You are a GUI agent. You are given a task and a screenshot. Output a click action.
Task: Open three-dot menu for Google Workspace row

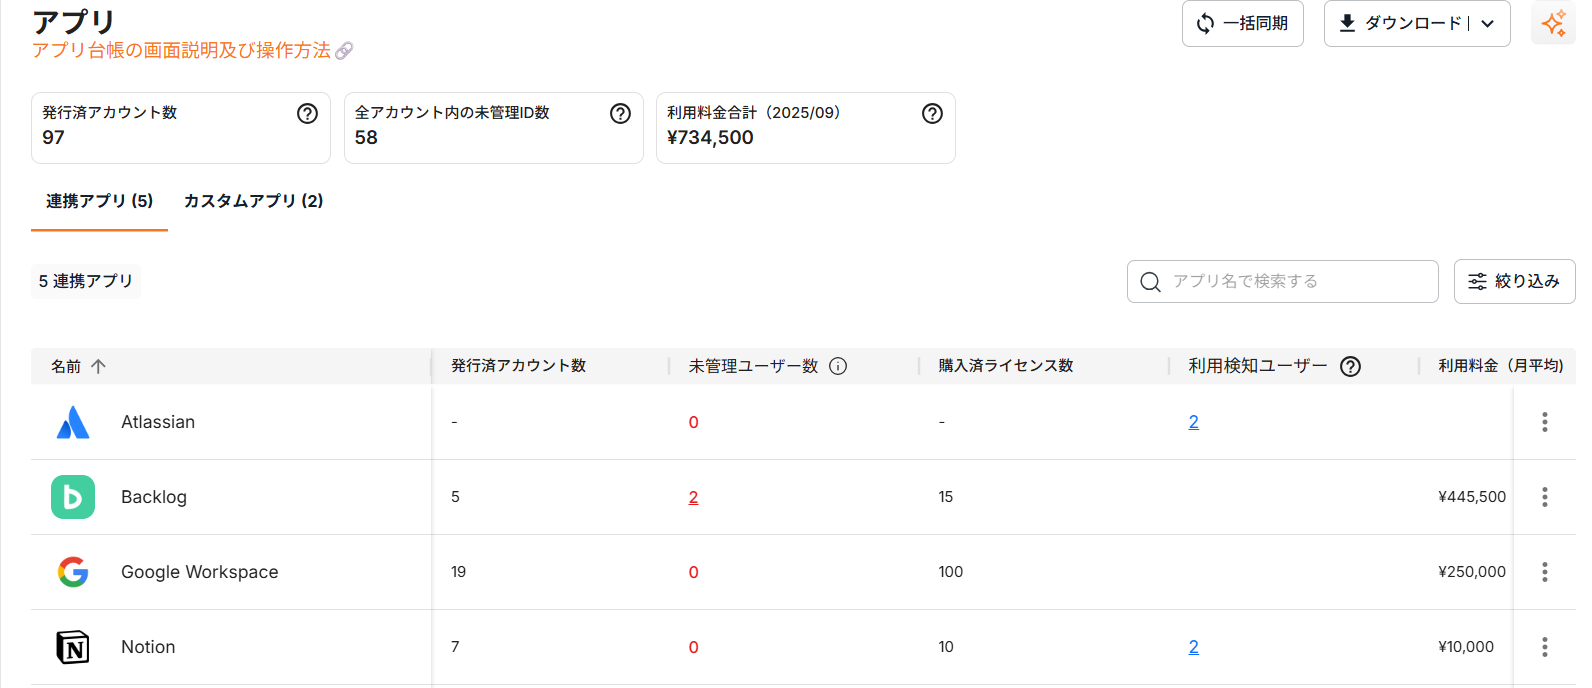coord(1544,572)
